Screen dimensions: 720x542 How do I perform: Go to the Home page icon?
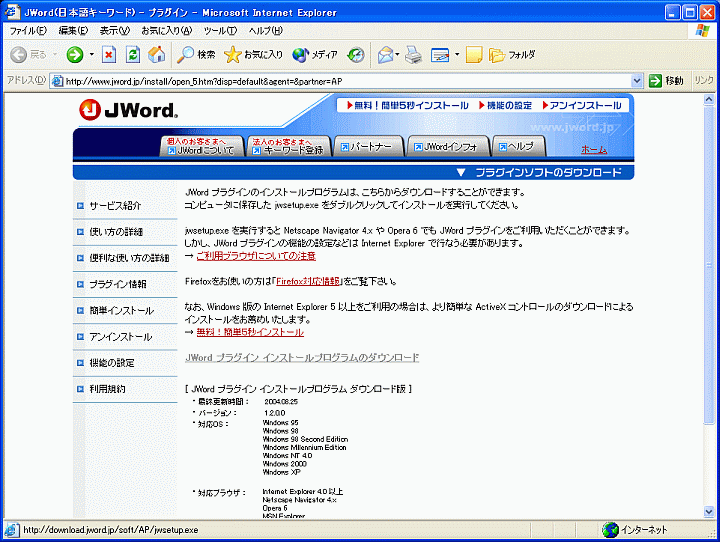(x=155, y=55)
